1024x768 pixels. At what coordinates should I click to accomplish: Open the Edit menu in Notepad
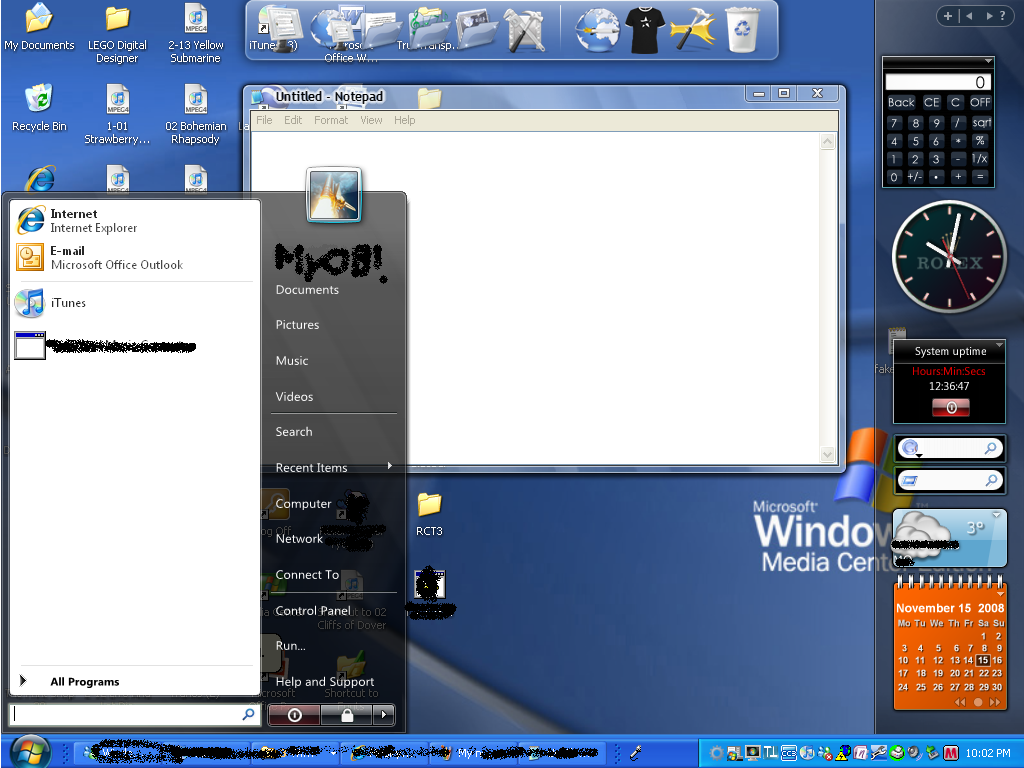point(292,119)
